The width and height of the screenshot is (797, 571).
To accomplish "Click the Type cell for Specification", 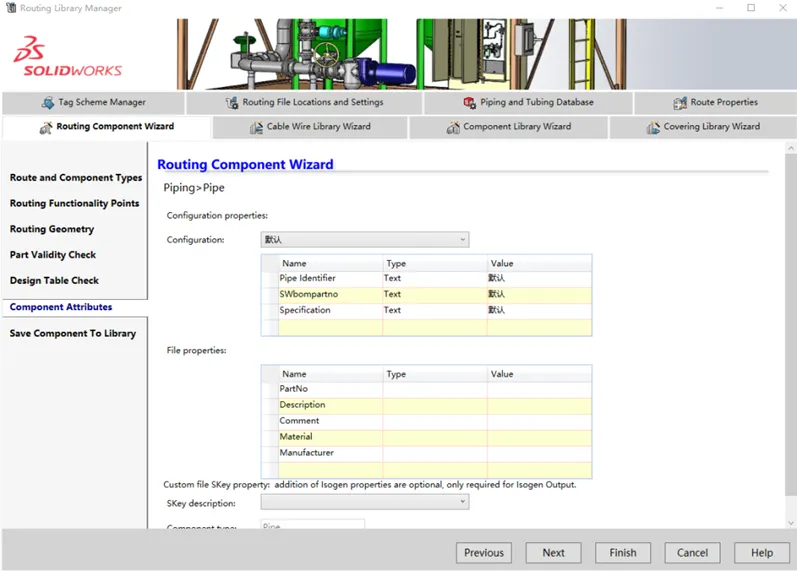I will (435, 310).
